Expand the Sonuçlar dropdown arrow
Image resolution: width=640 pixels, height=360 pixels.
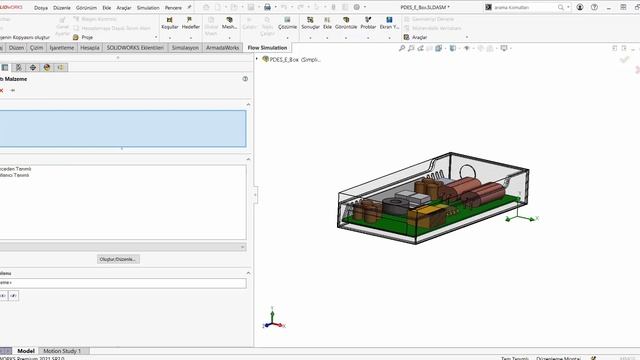click(310, 38)
